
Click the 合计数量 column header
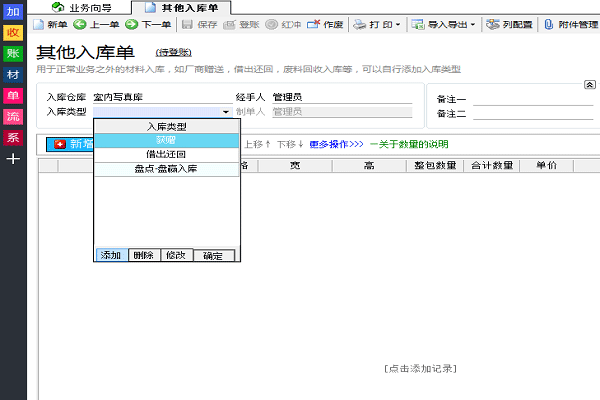[x=492, y=166]
